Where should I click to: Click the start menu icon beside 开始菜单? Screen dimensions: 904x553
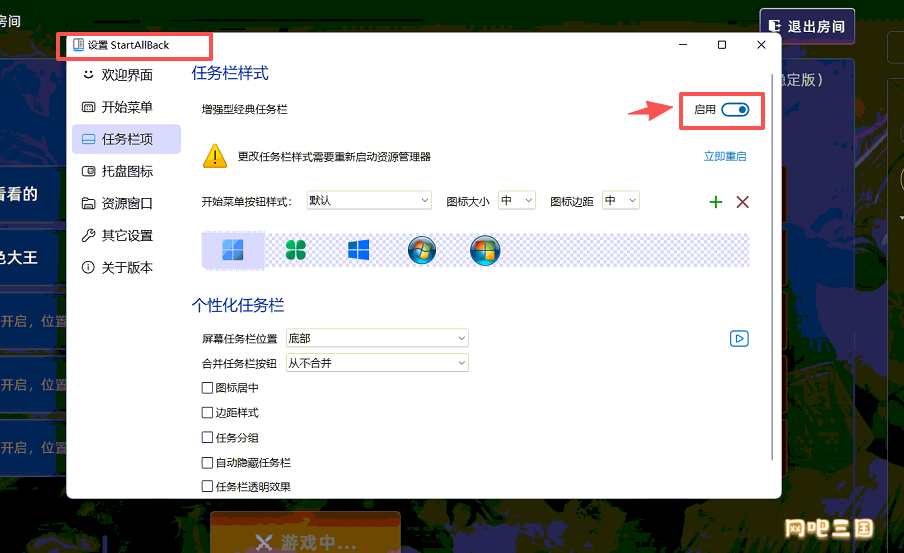pos(88,107)
